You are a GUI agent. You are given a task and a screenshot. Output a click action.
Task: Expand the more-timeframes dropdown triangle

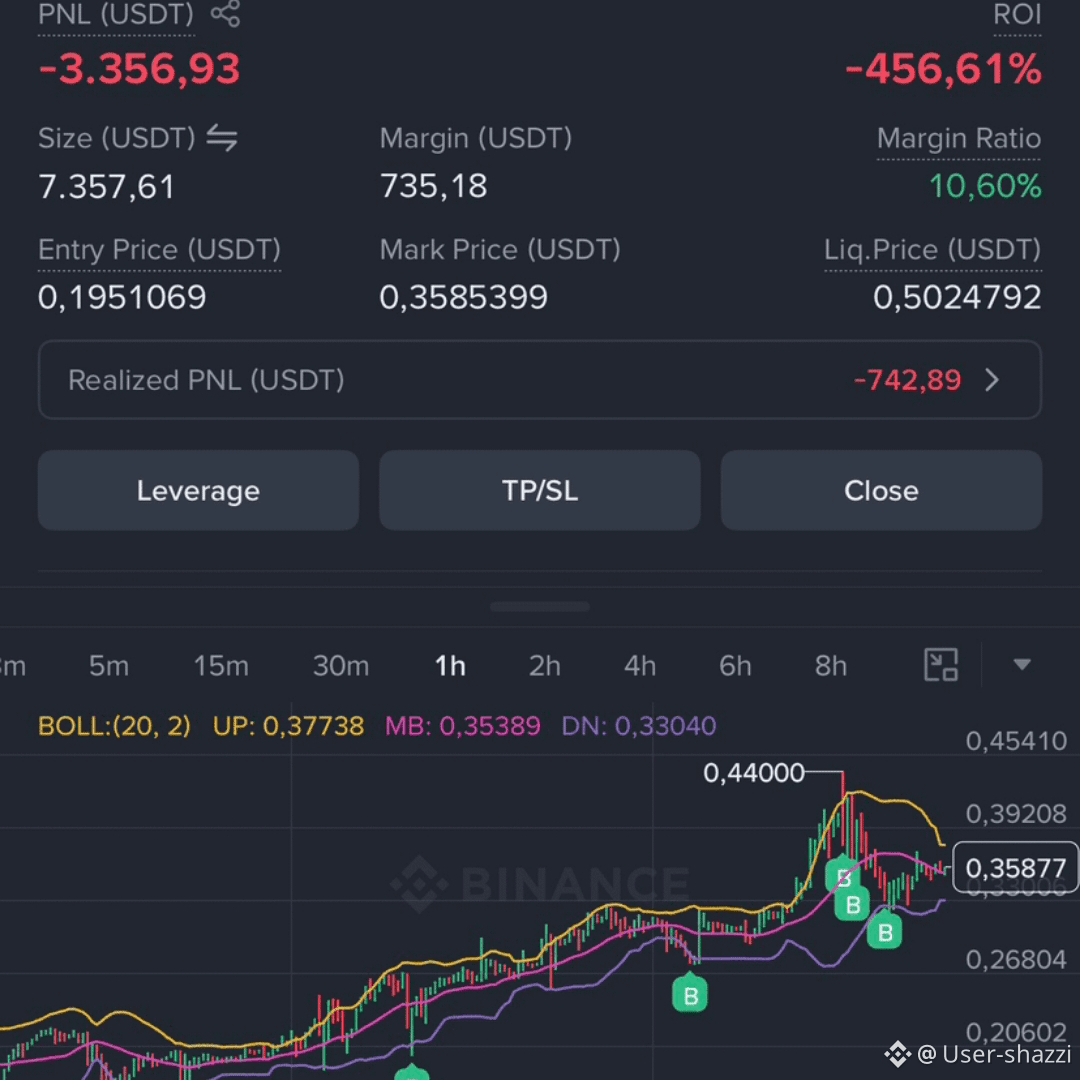point(1022,664)
